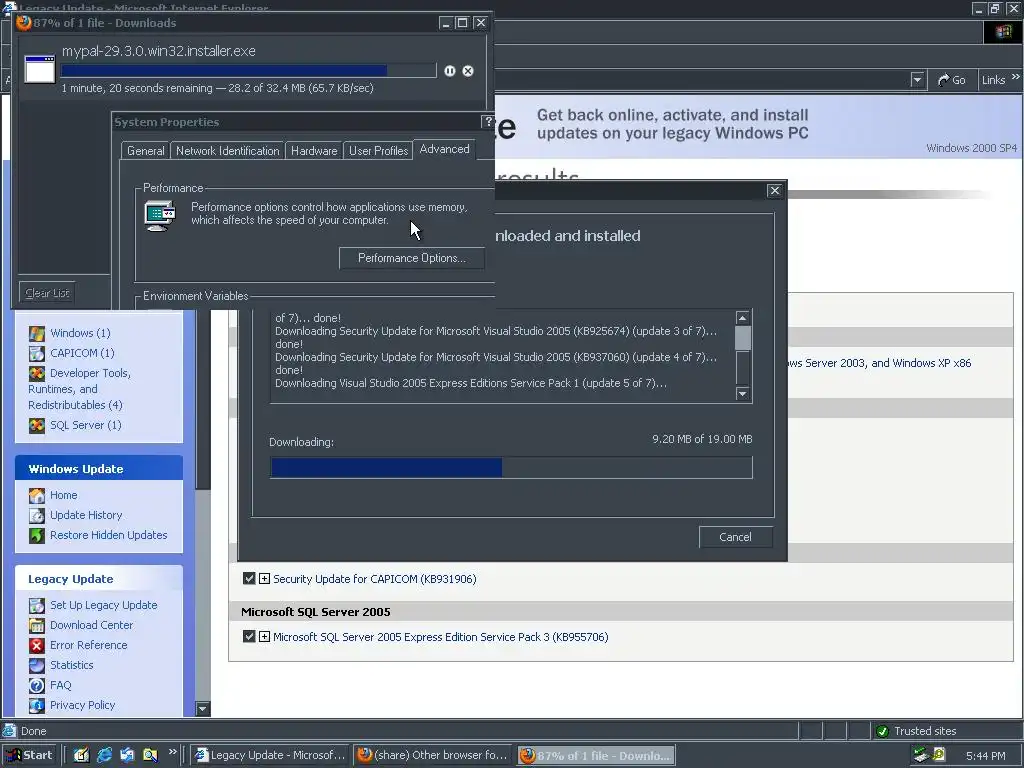Click the Performance monitor icon in System Properties
This screenshot has width=1024, height=768.
click(x=160, y=216)
